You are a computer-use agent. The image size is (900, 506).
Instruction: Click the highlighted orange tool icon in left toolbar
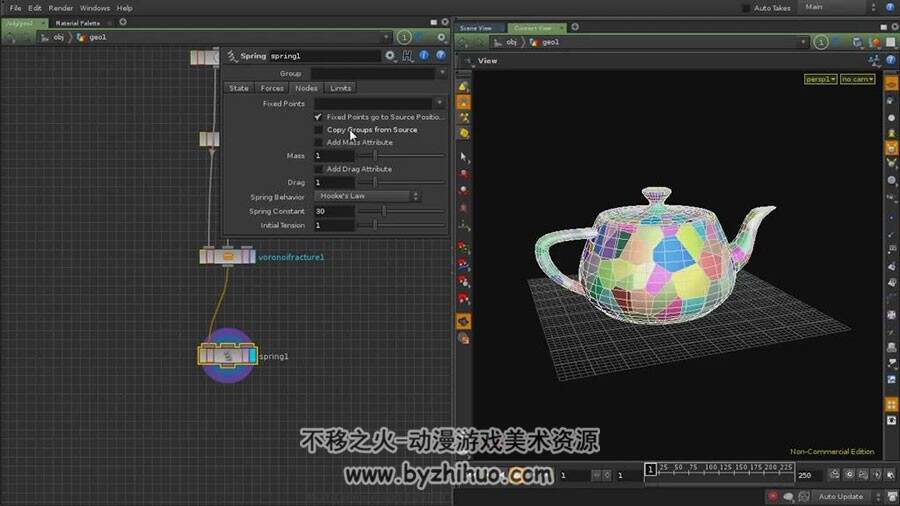click(x=464, y=103)
